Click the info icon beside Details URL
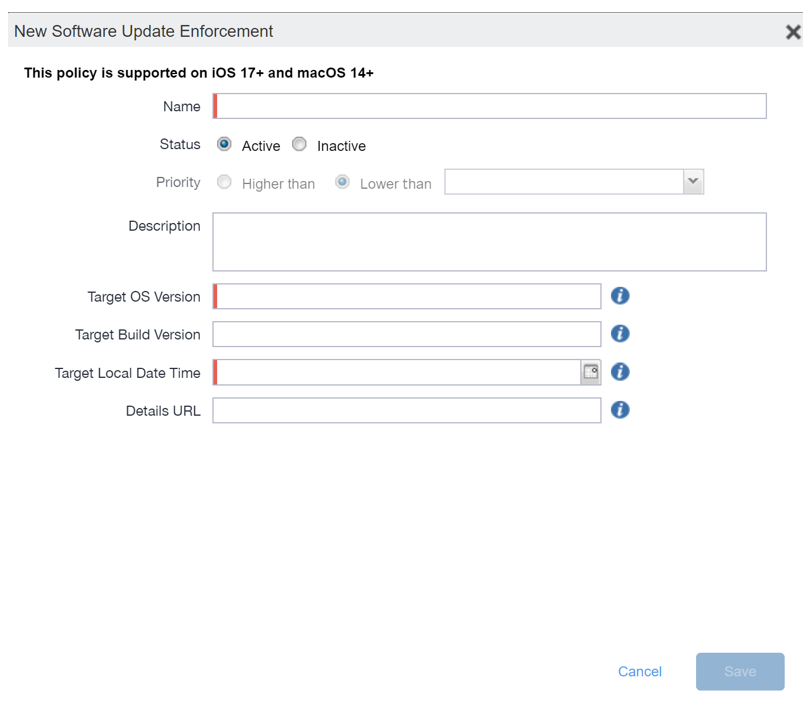Viewport: 808px width, 720px height. point(620,410)
